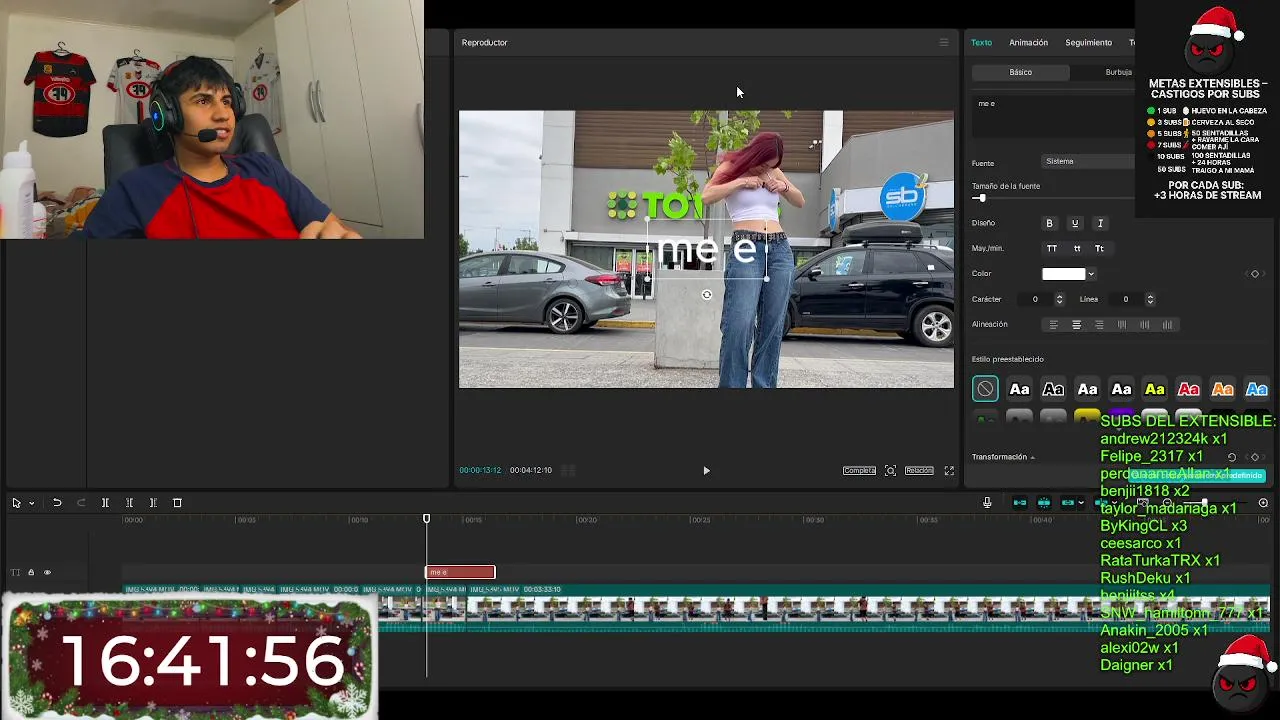Click the Carácter spacing value field
Screen dimensions: 1280x720
tap(1035, 299)
